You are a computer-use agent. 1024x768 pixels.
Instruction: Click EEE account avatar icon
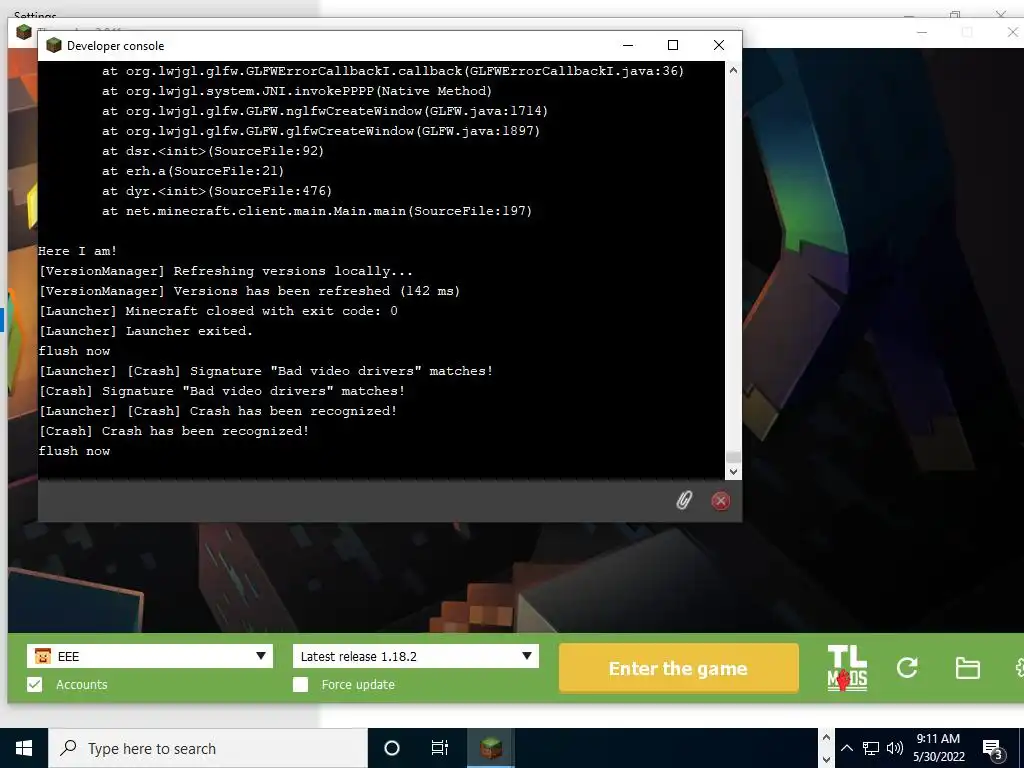click(42, 656)
